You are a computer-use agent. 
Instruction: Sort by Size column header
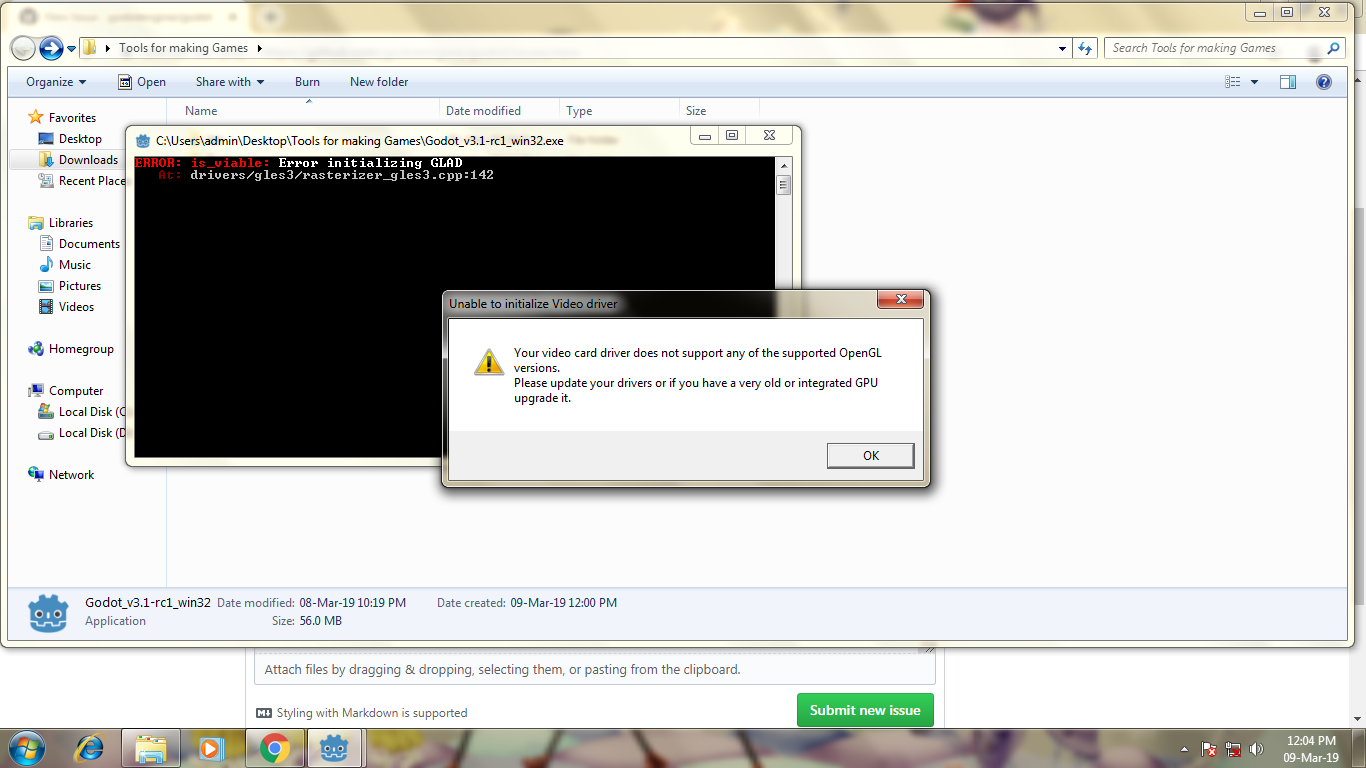(696, 111)
